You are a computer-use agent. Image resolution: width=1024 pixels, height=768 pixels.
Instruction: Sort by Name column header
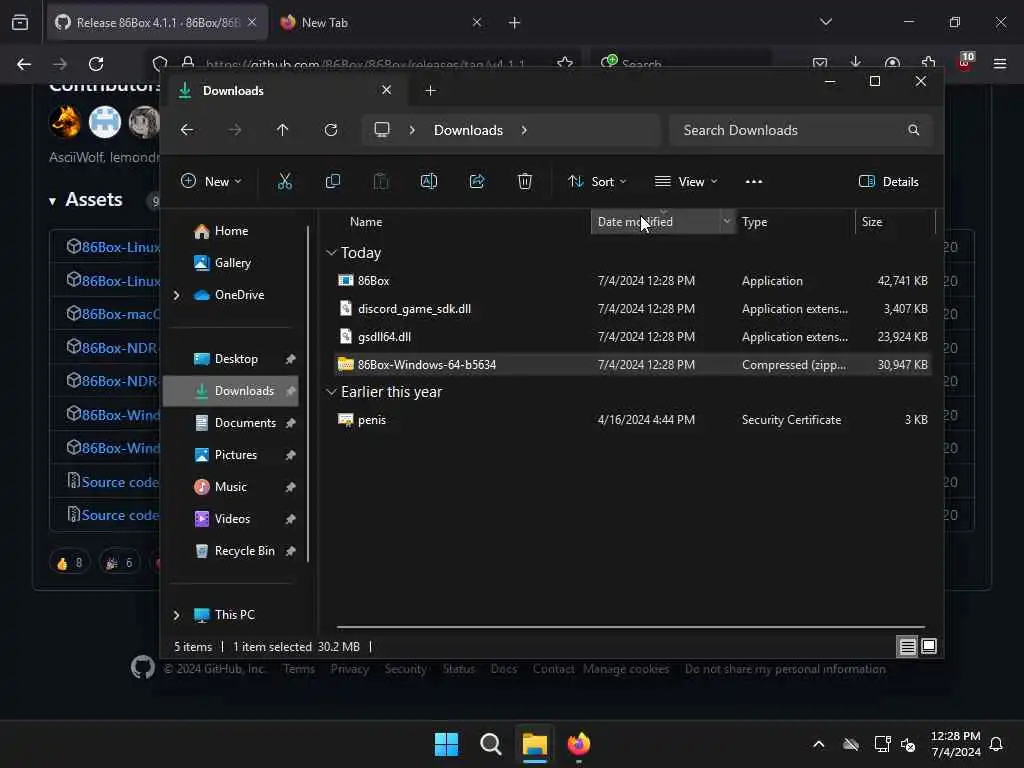click(x=366, y=222)
